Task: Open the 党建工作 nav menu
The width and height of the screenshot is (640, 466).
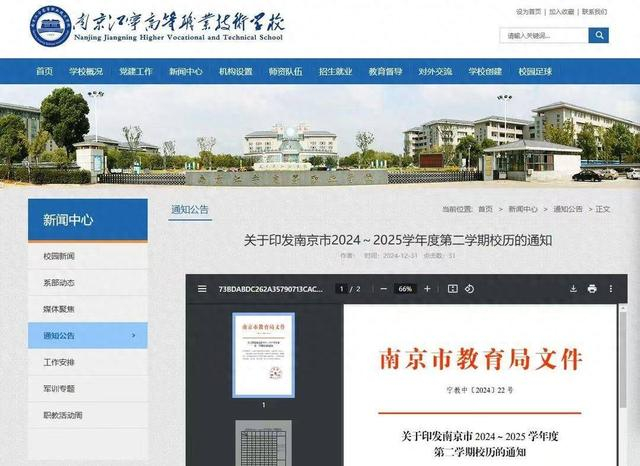Action: tap(136, 71)
